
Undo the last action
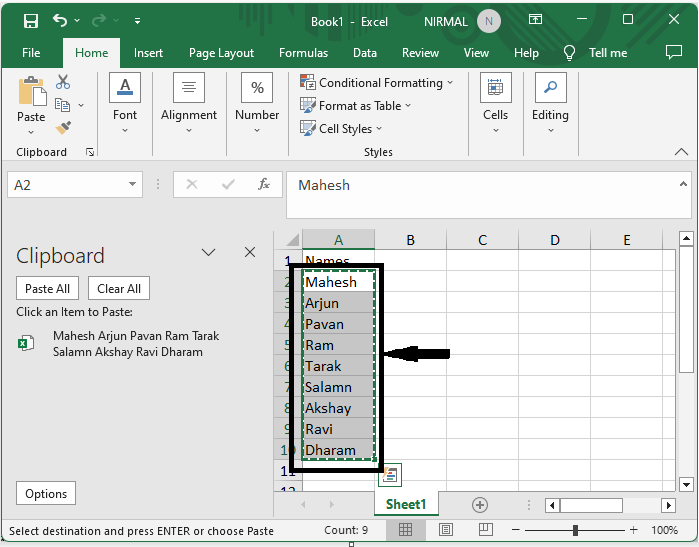coord(60,20)
